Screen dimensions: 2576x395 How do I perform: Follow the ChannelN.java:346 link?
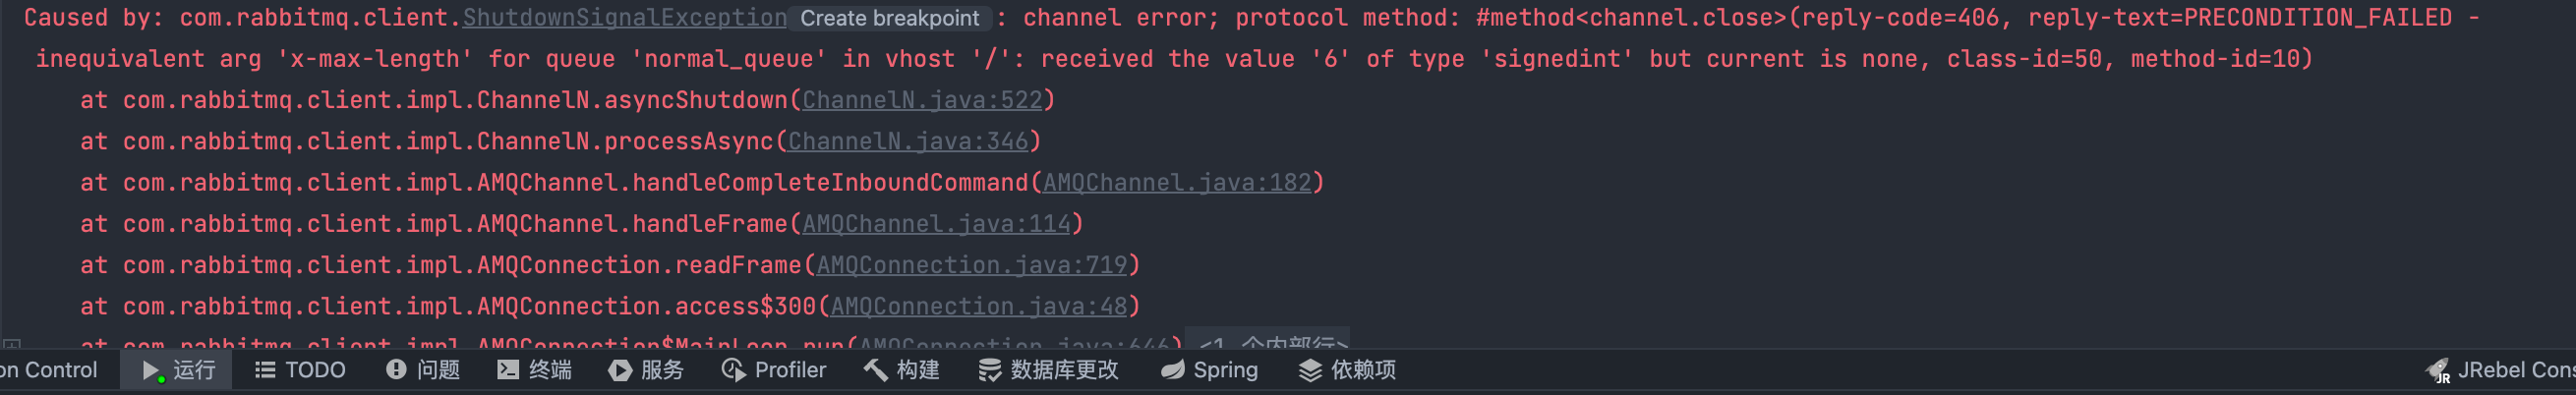pos(908,141)
